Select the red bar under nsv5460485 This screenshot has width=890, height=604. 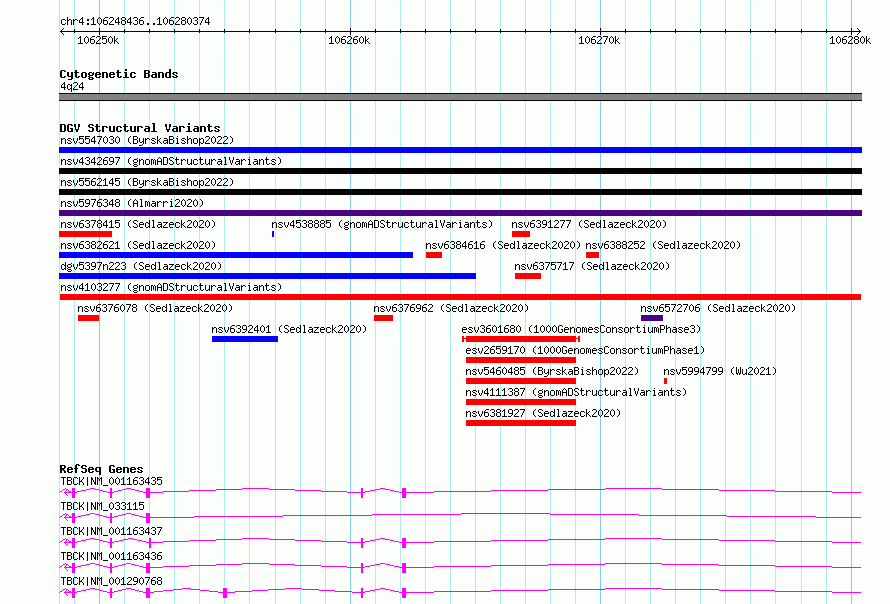pos(520,381)
